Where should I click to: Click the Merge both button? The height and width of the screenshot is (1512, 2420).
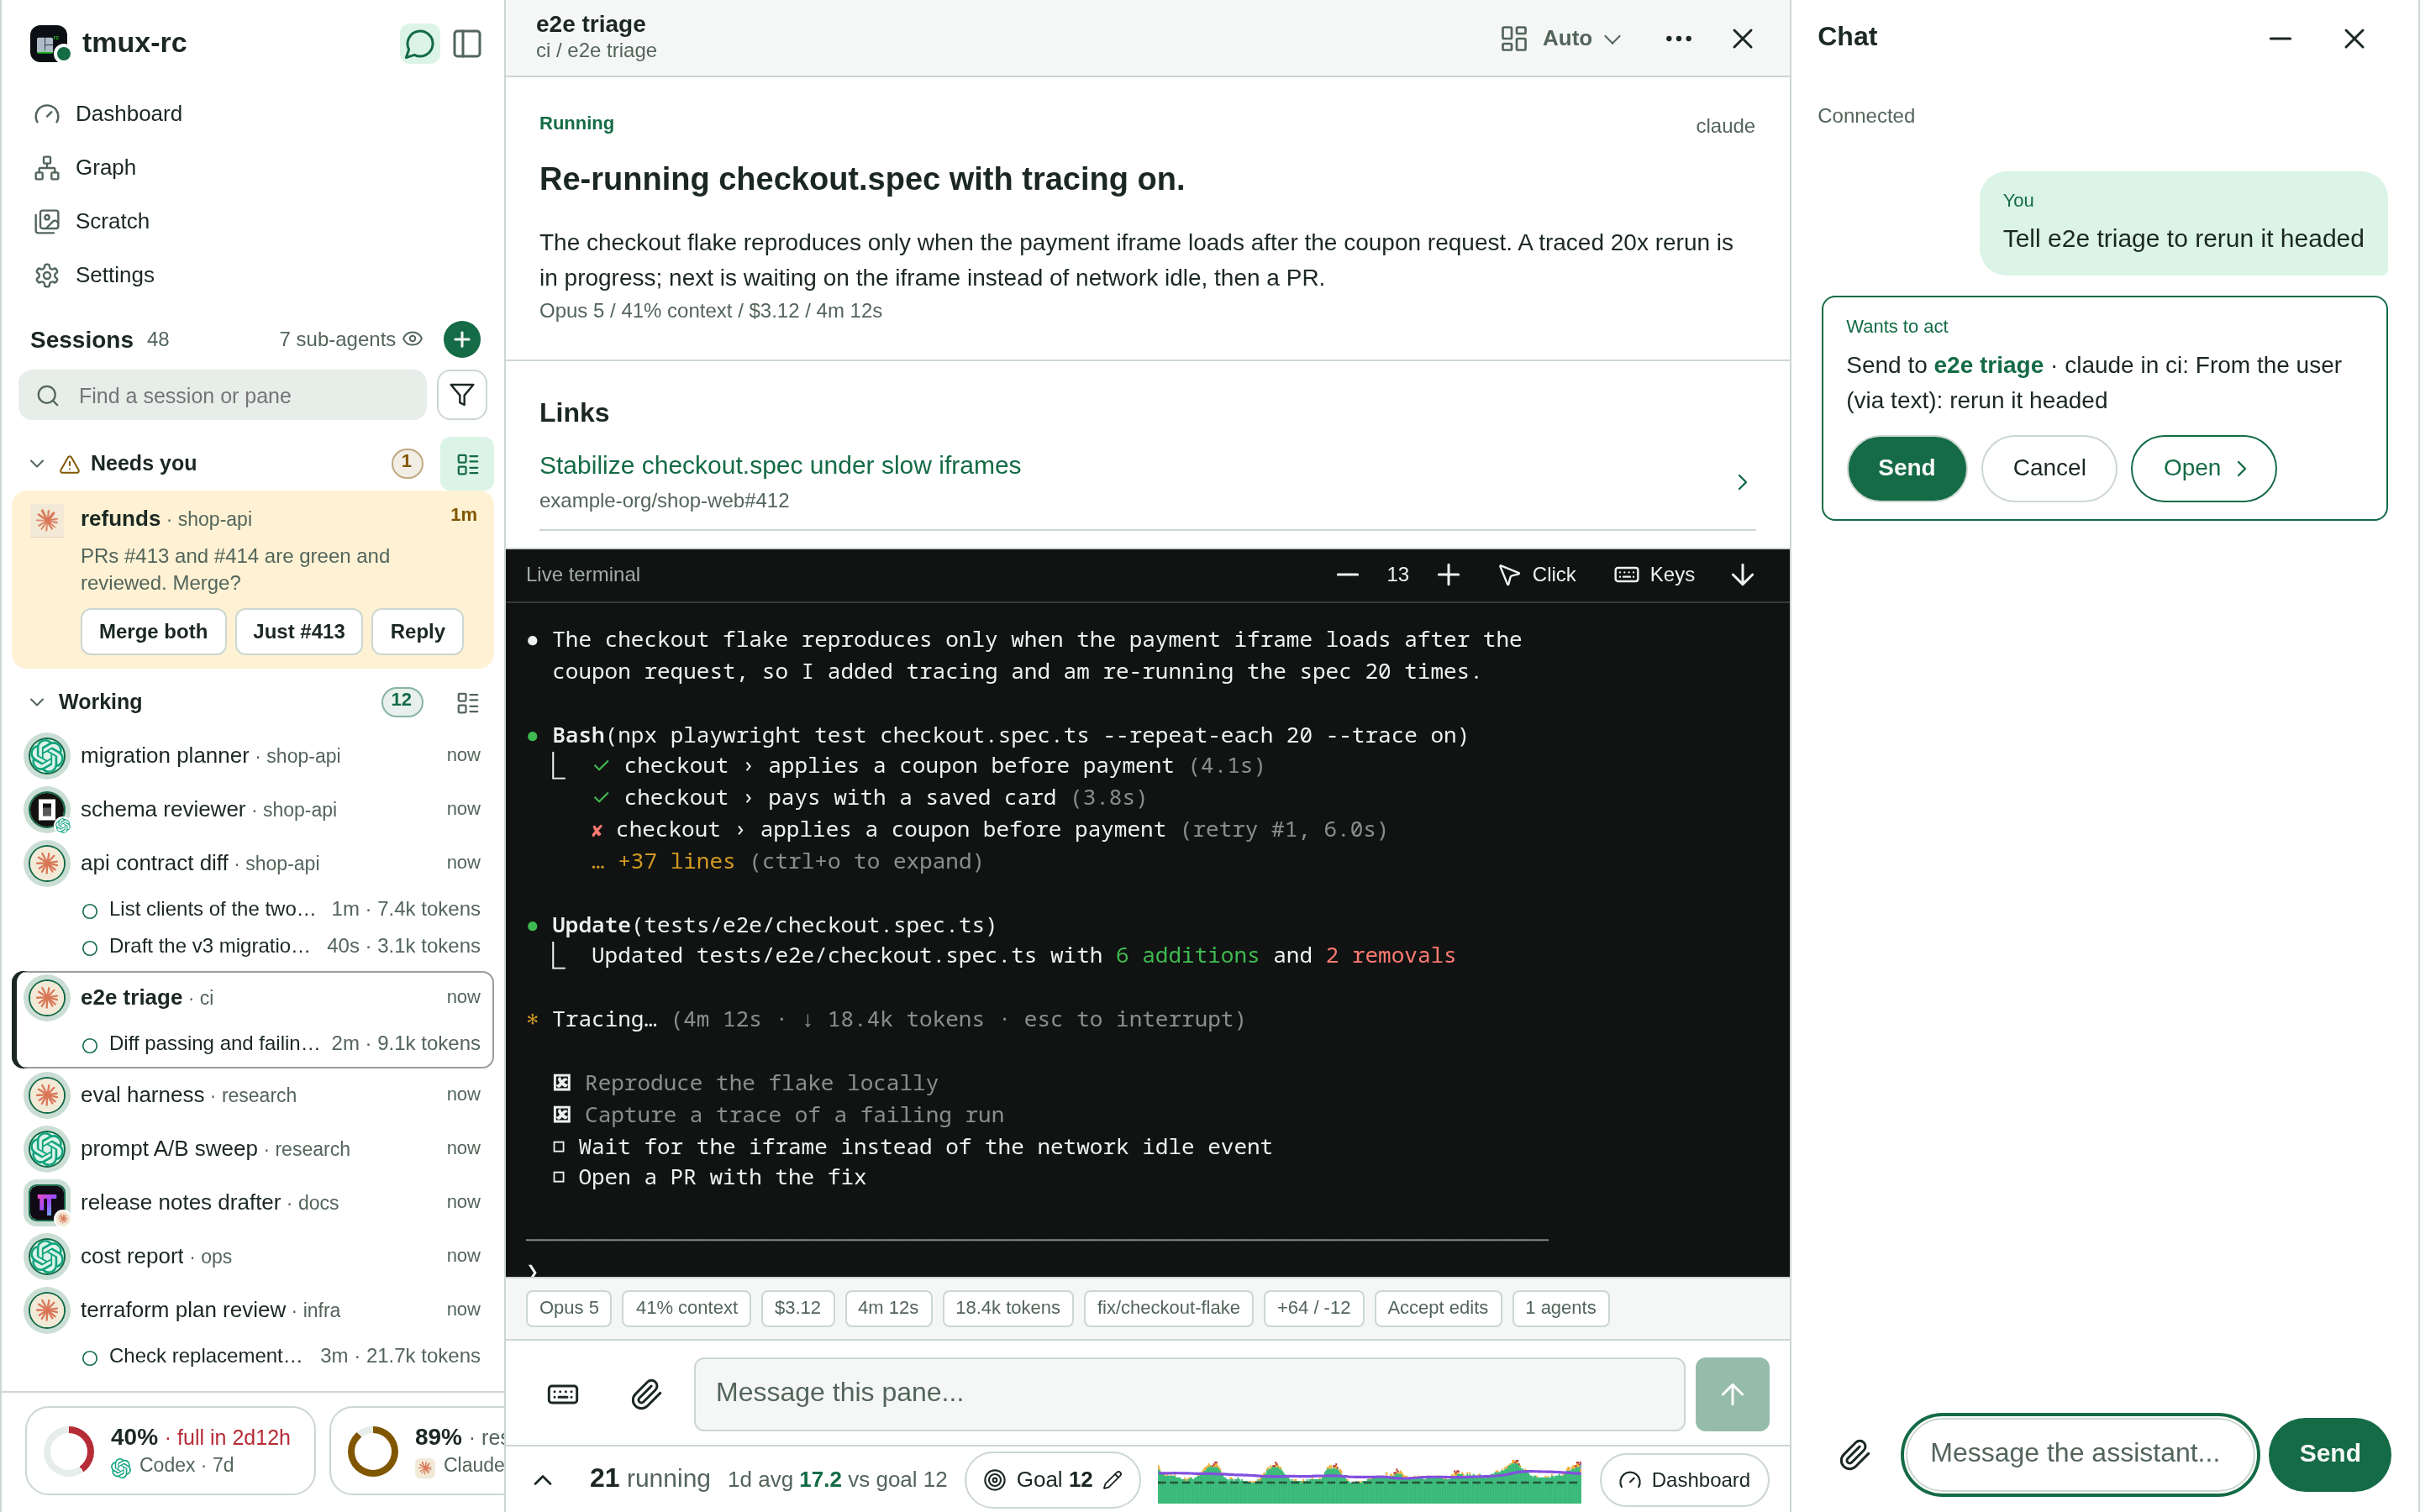coord(153,632)
